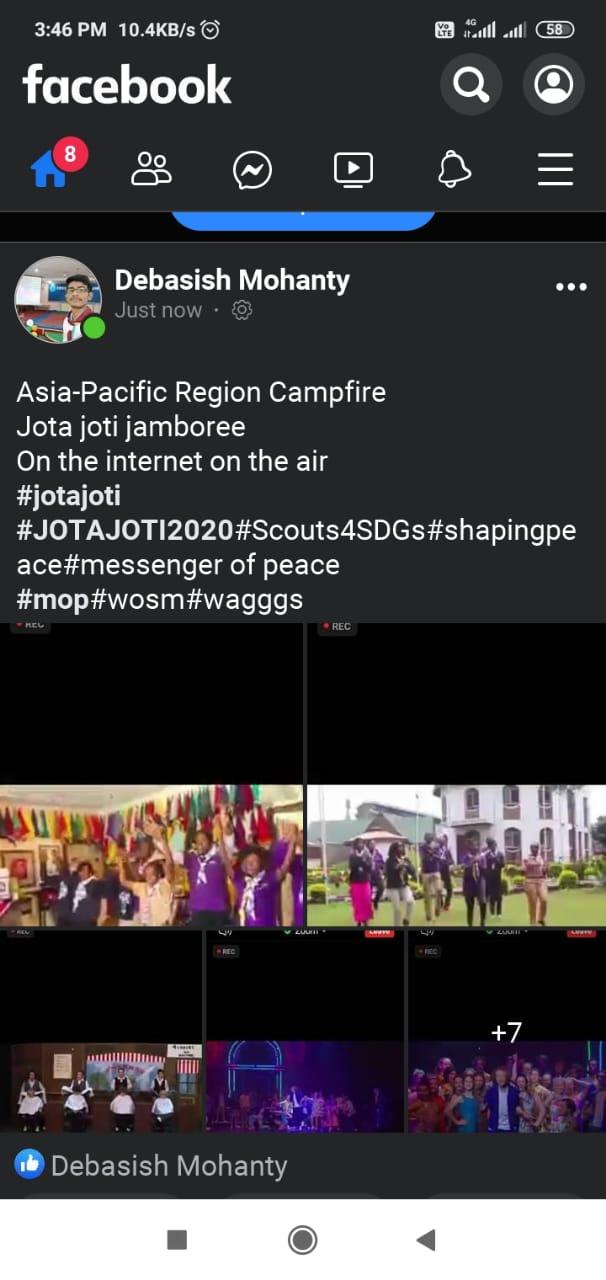View +7 more photos thumbnail
Image resolution: width=606 pixels, height=1280 pixels.
click(x=506, y=1032)
